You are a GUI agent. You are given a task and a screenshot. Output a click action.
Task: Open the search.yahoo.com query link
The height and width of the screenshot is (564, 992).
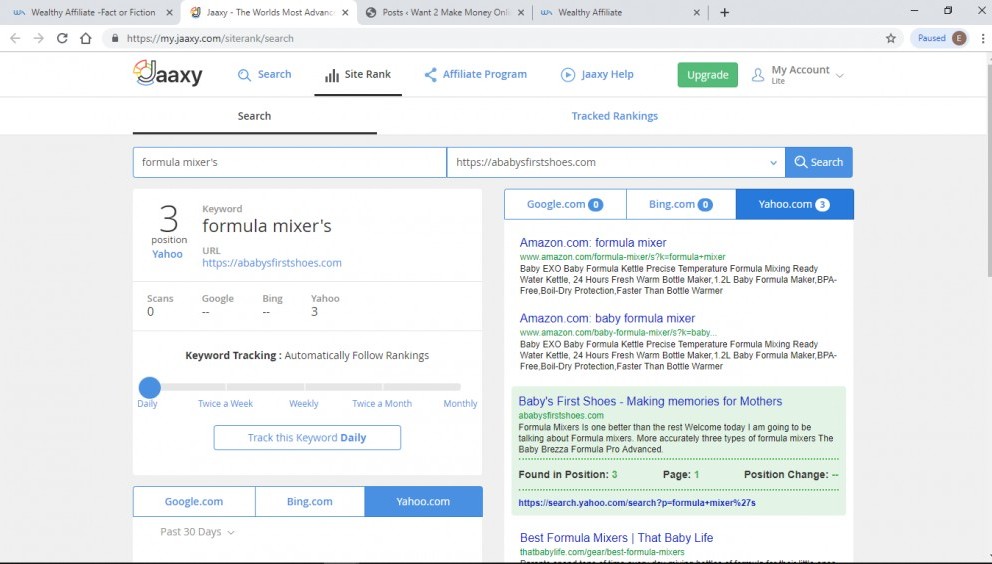[637, 503]
